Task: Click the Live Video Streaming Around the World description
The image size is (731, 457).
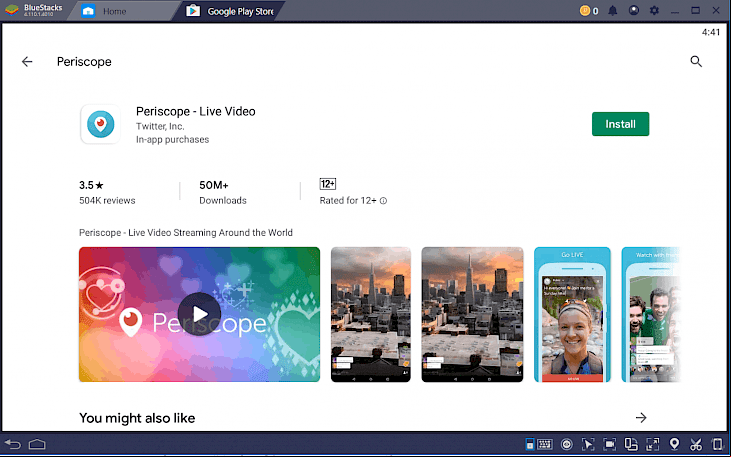Action: point(186,232)
